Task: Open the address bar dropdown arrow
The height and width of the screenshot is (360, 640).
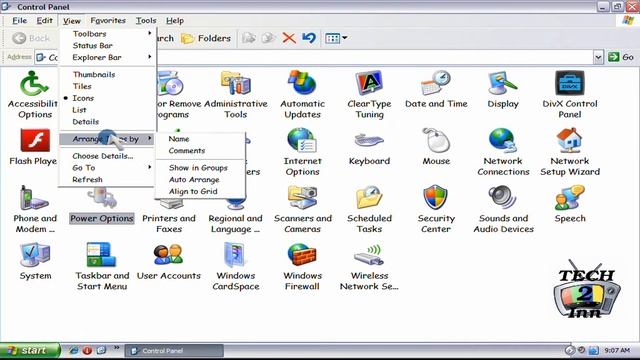Action: point(598,57)
